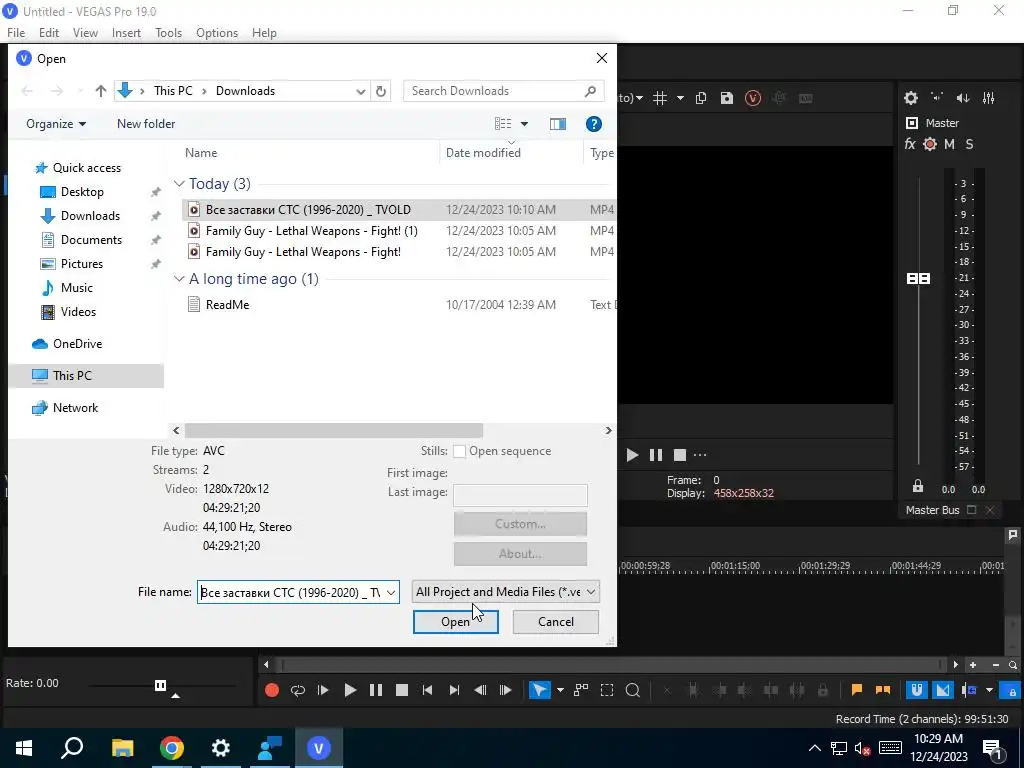Image resolution: width=1024 pixels, height=768 pixels.
Task: Toggle Master Solo S button
Action: [x=969, y=144]
